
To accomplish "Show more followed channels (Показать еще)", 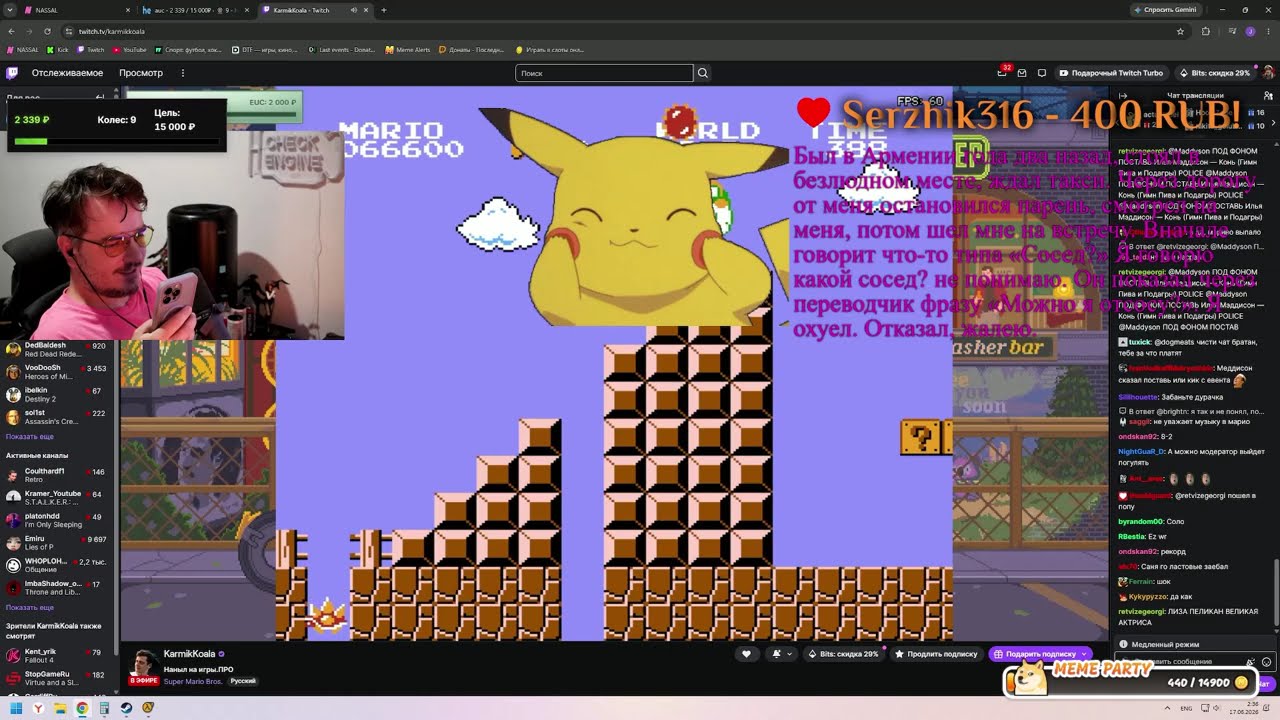I will coord(30,437).
